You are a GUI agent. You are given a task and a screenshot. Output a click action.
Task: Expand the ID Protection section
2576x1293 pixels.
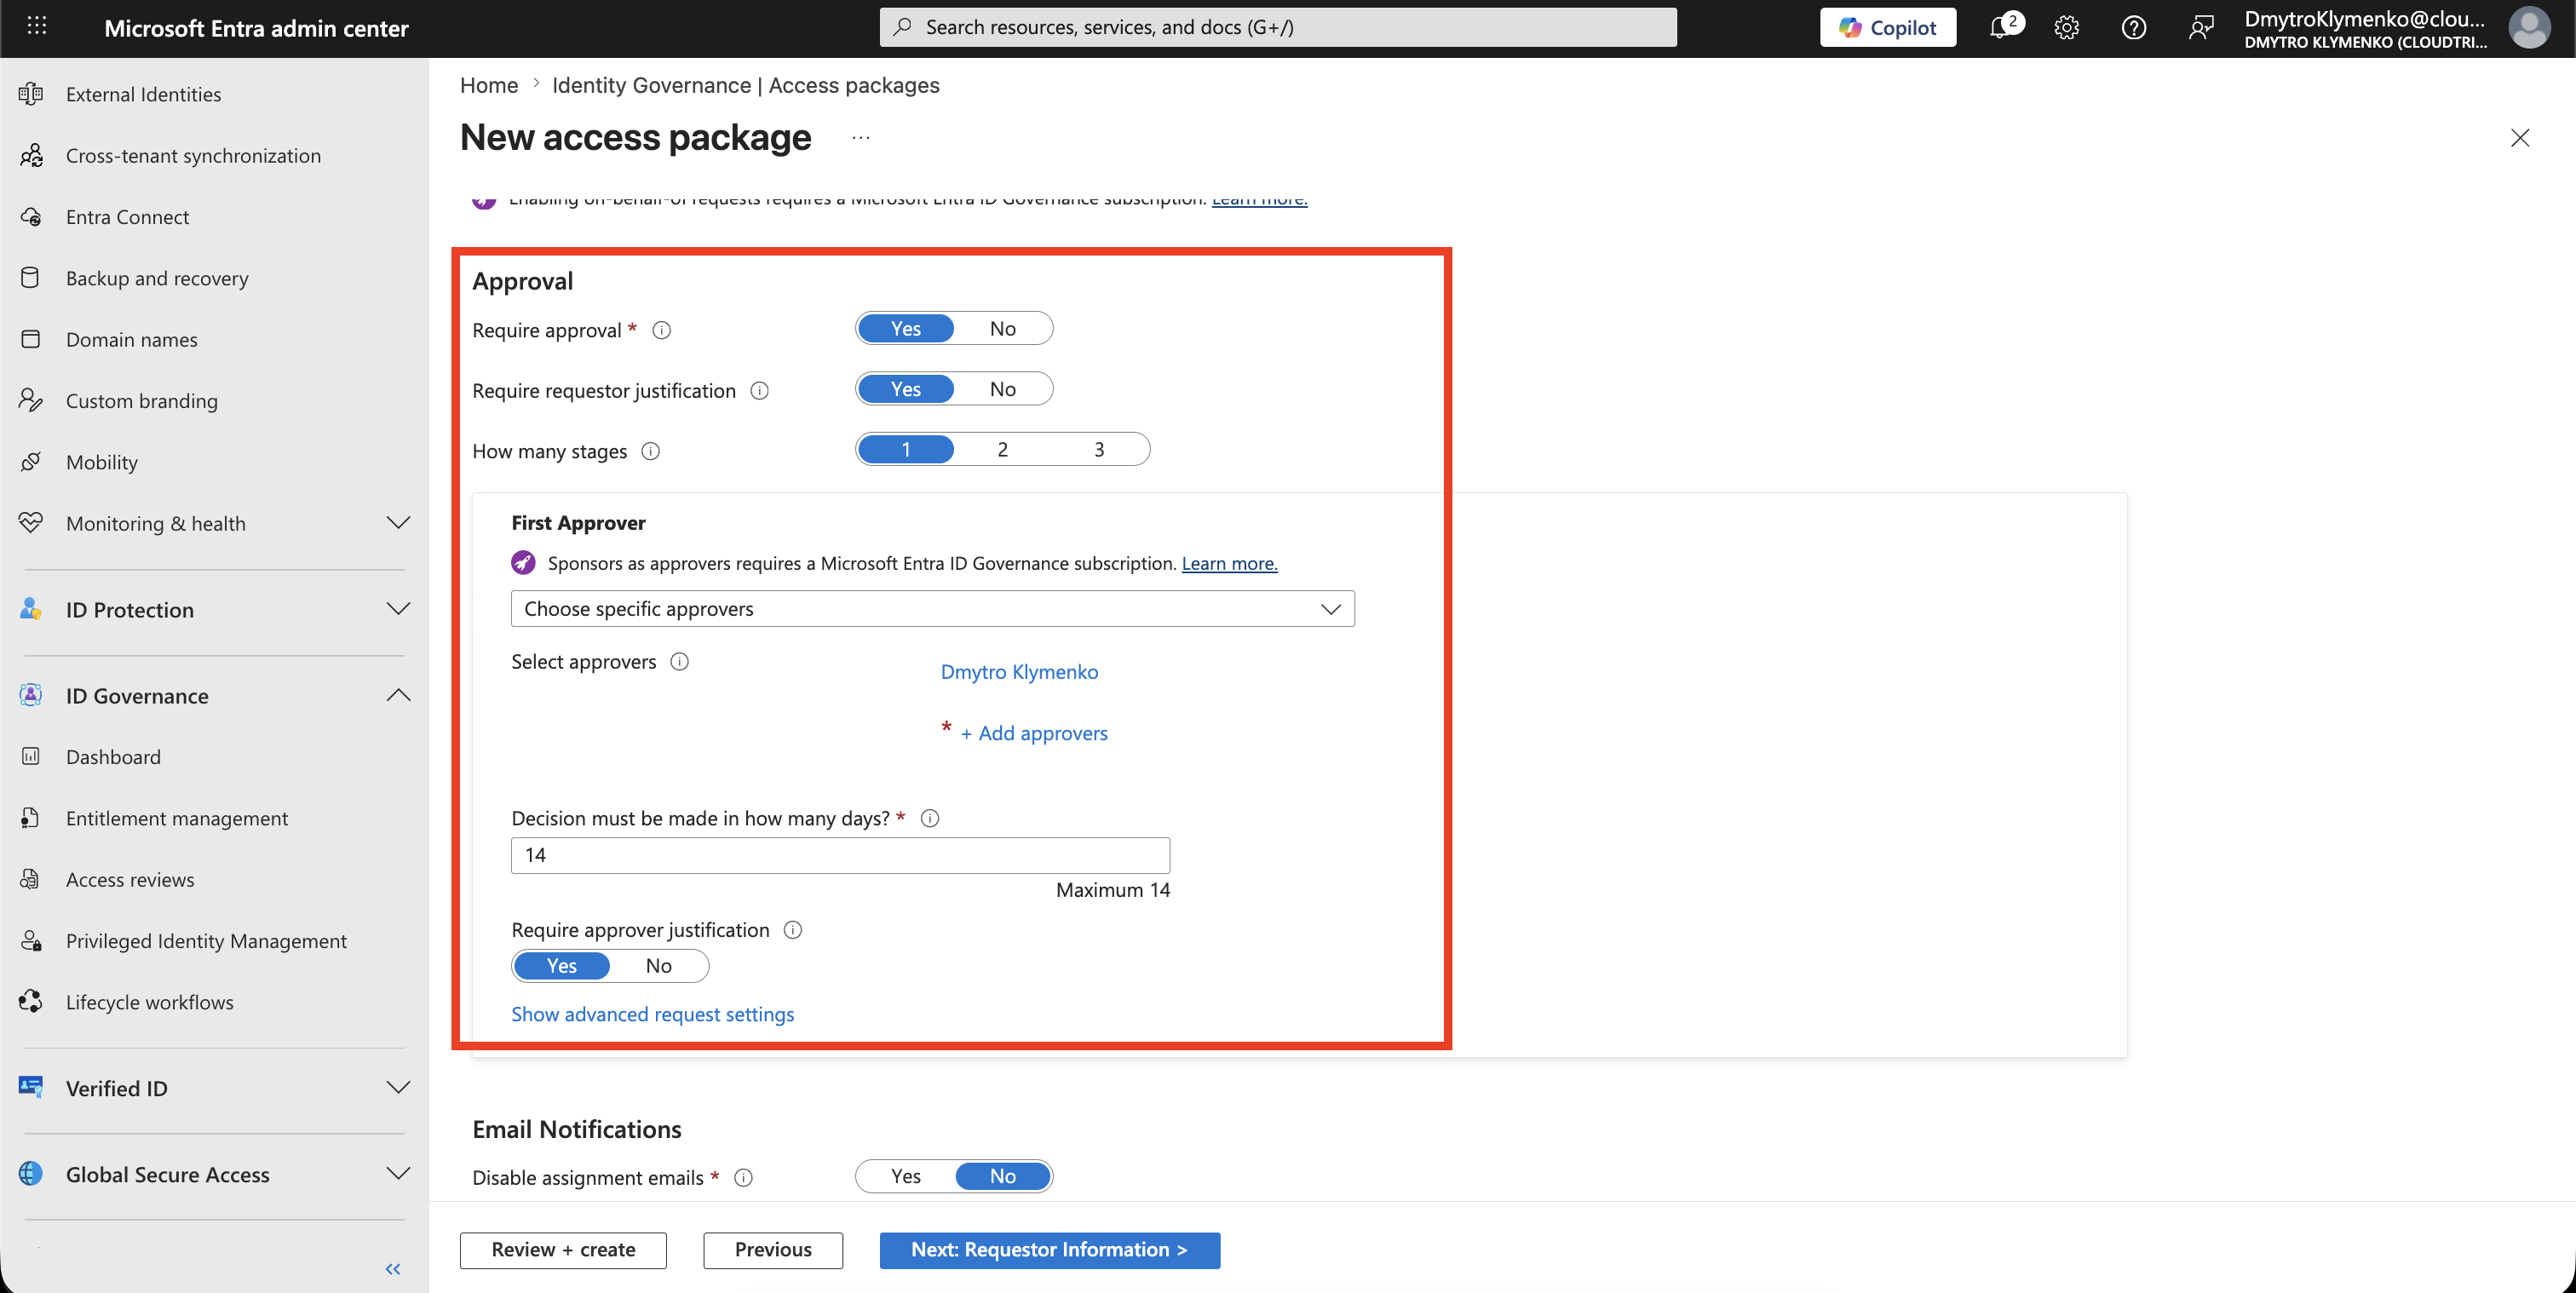(398, 609)
